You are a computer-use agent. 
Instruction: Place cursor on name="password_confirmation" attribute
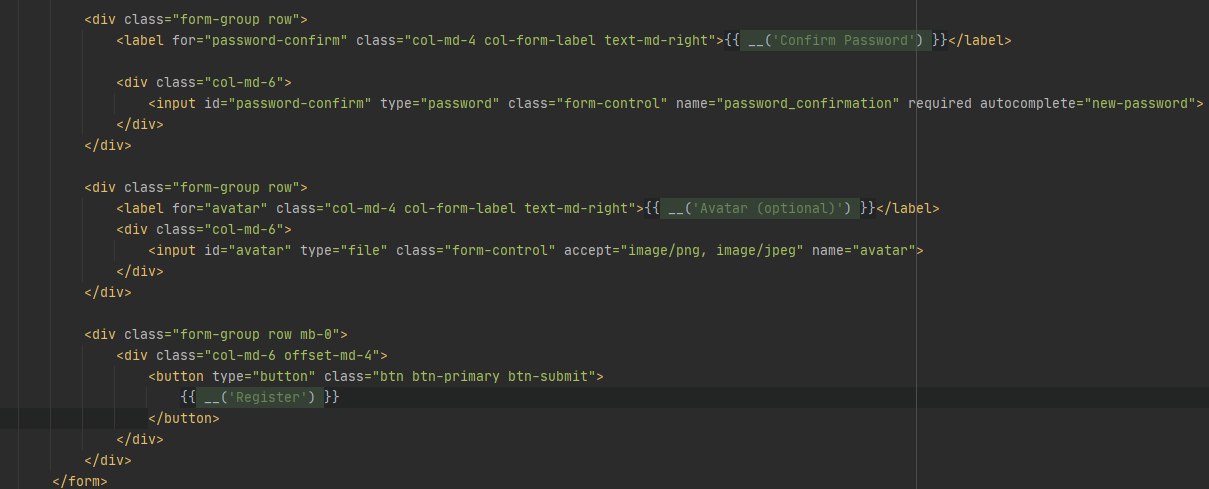(x=787, y=103)
